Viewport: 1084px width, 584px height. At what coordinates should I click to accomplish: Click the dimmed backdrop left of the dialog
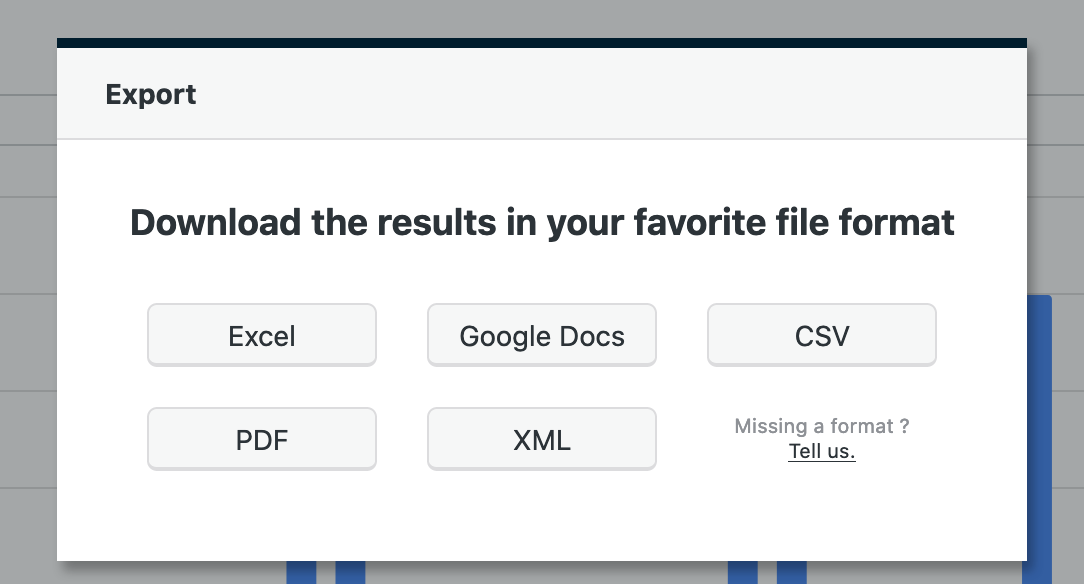coord(28,300)
